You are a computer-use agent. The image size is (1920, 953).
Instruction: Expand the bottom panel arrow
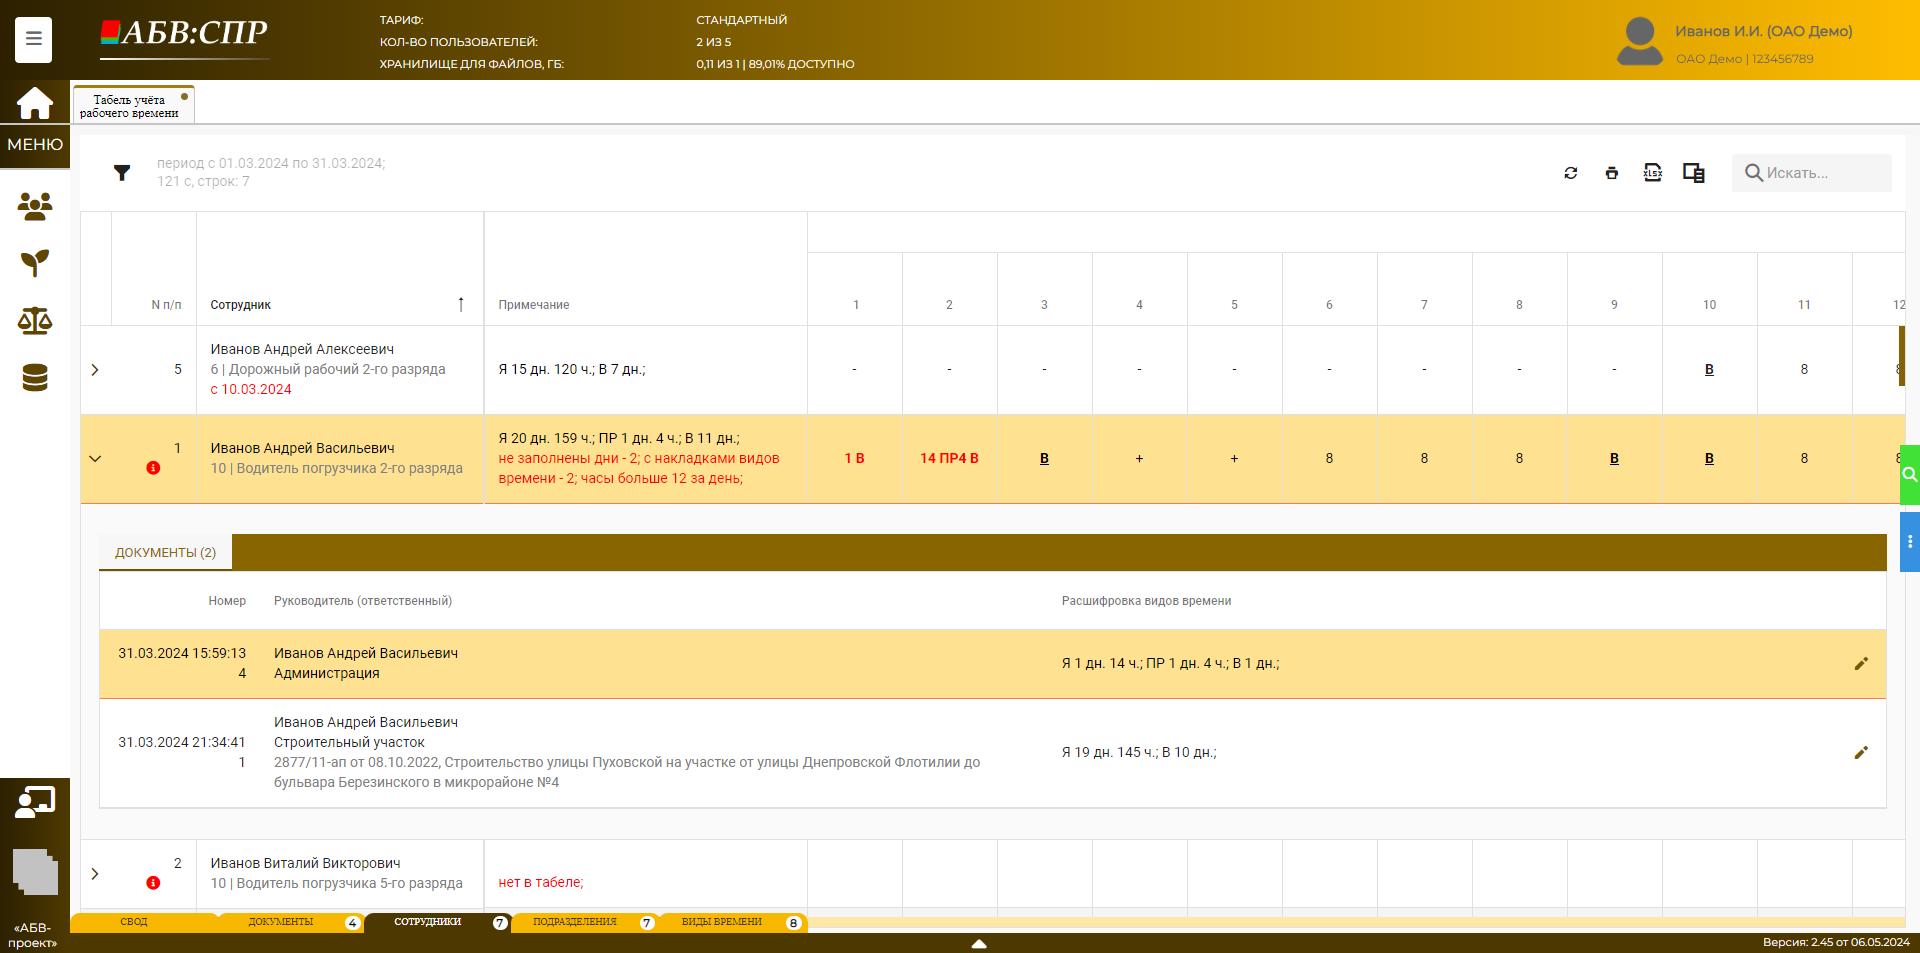(979, 943)
